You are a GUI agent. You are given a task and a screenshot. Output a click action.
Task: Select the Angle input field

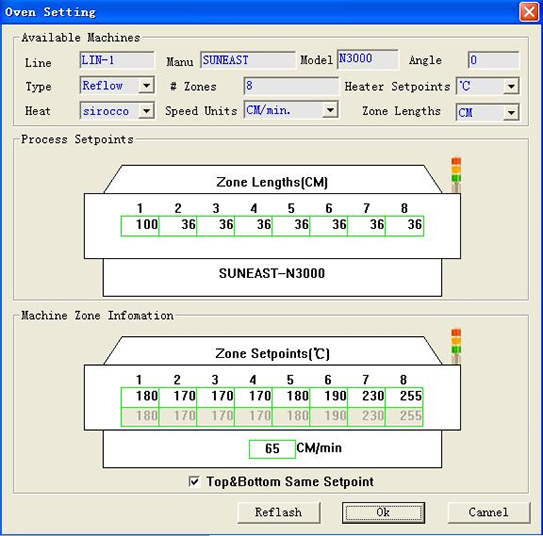[493, 60]
